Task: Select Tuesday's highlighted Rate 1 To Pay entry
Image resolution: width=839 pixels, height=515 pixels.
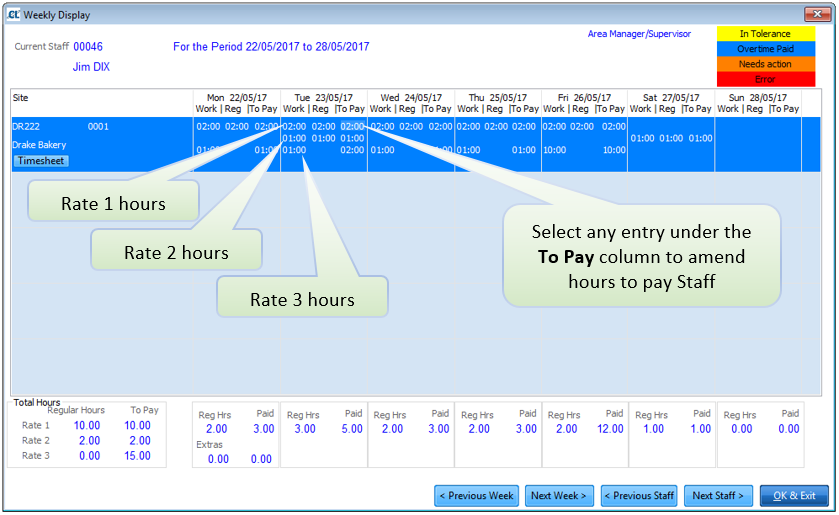Action: tap(352, 127)
